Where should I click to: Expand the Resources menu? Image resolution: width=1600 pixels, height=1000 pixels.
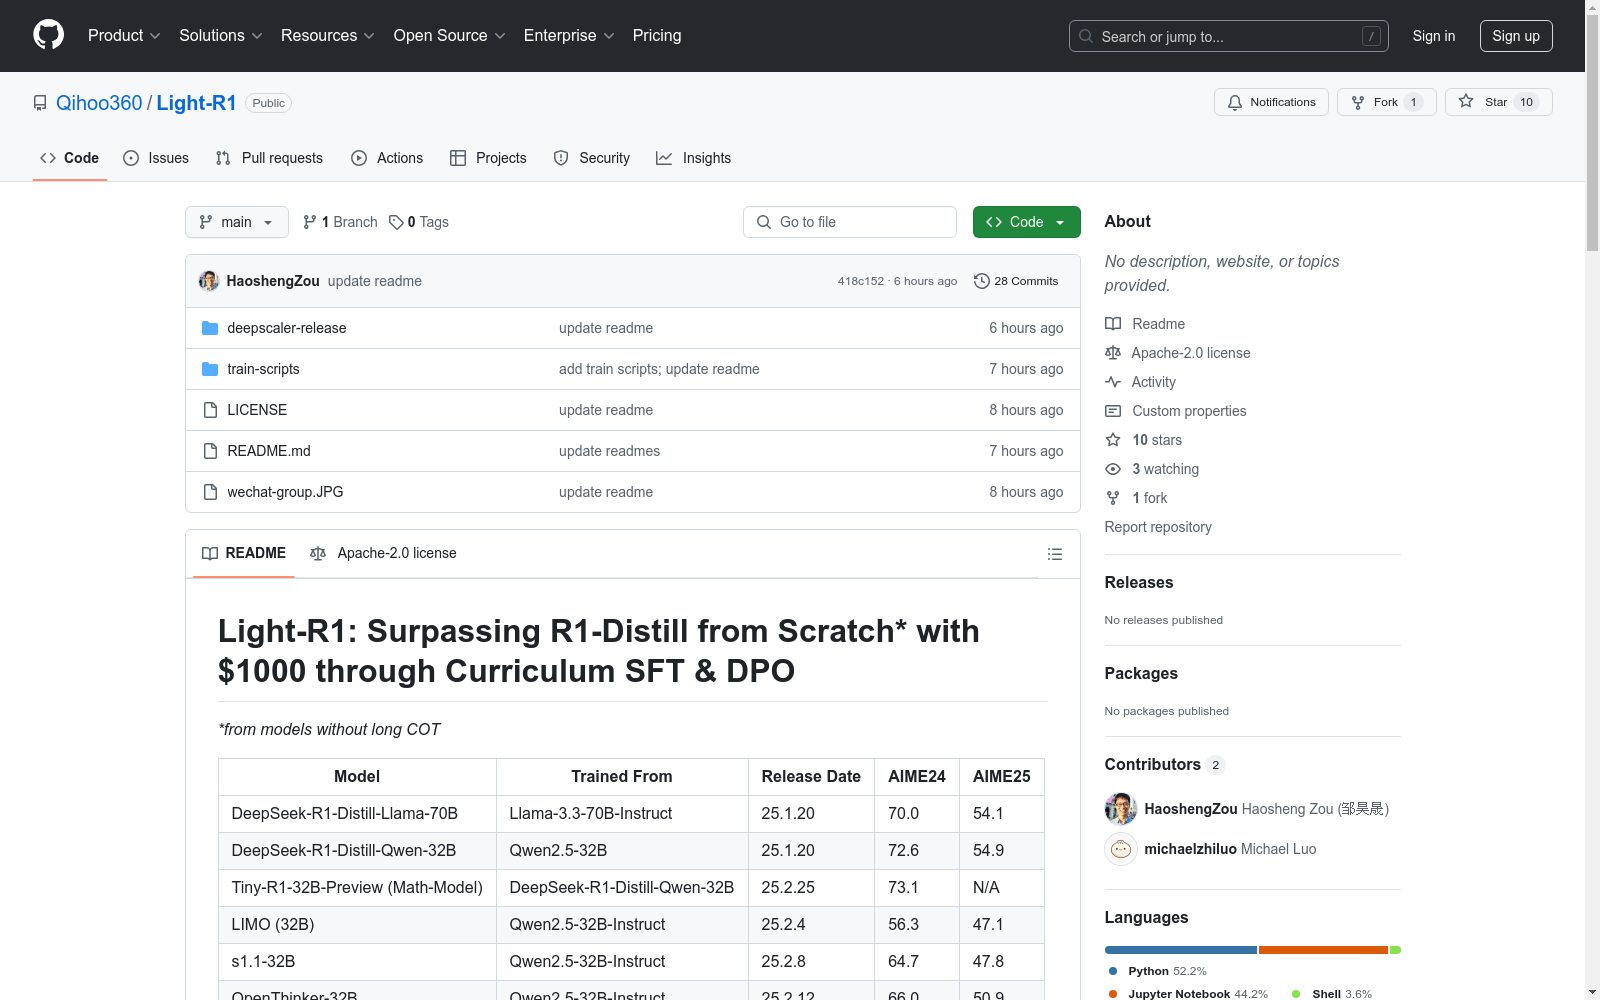pyautogui.click(x=328, y=36)
